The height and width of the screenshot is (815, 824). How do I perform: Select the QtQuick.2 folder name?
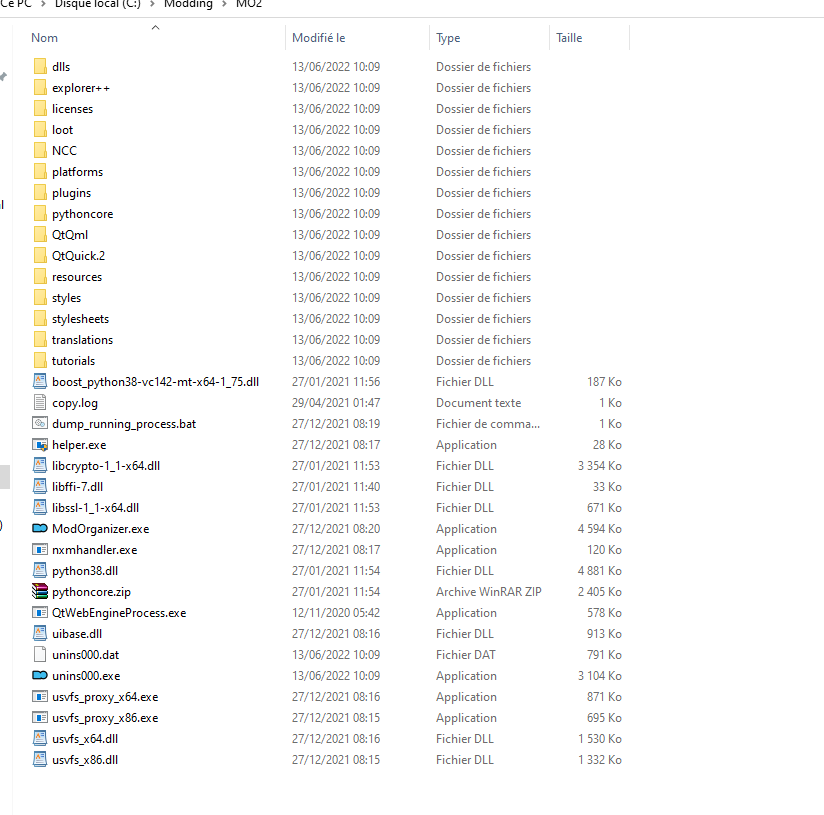pos(78,256)
